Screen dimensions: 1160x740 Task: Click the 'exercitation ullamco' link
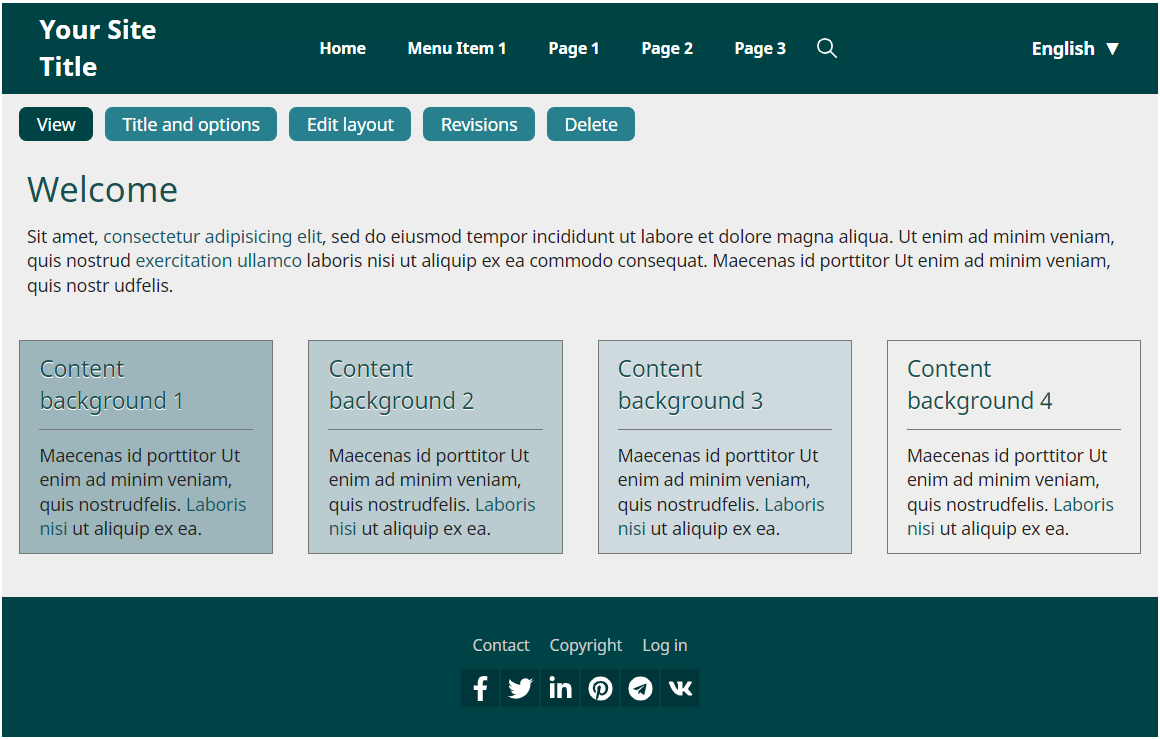click(218, 261)
